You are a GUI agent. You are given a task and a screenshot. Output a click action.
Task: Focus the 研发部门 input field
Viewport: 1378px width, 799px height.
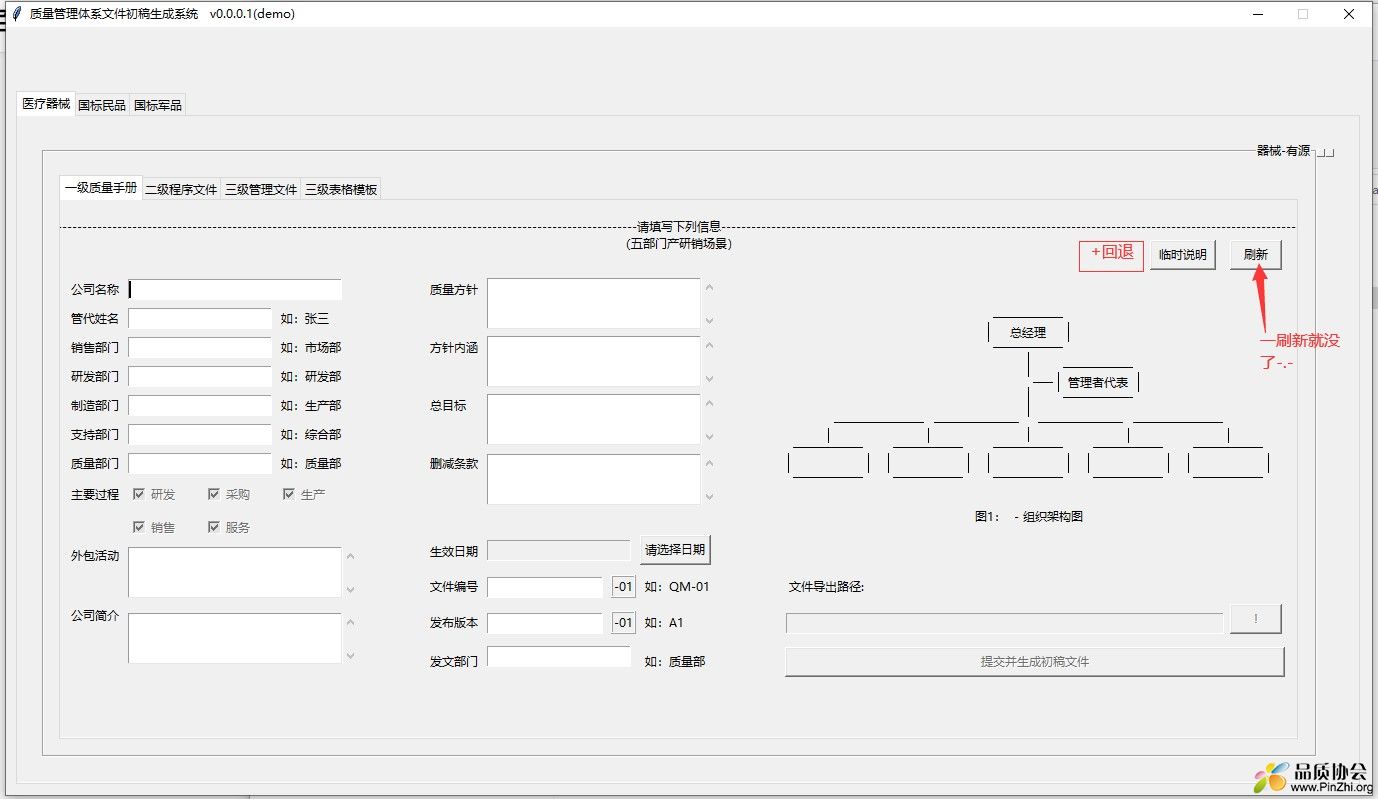click(x=200, y=377)
